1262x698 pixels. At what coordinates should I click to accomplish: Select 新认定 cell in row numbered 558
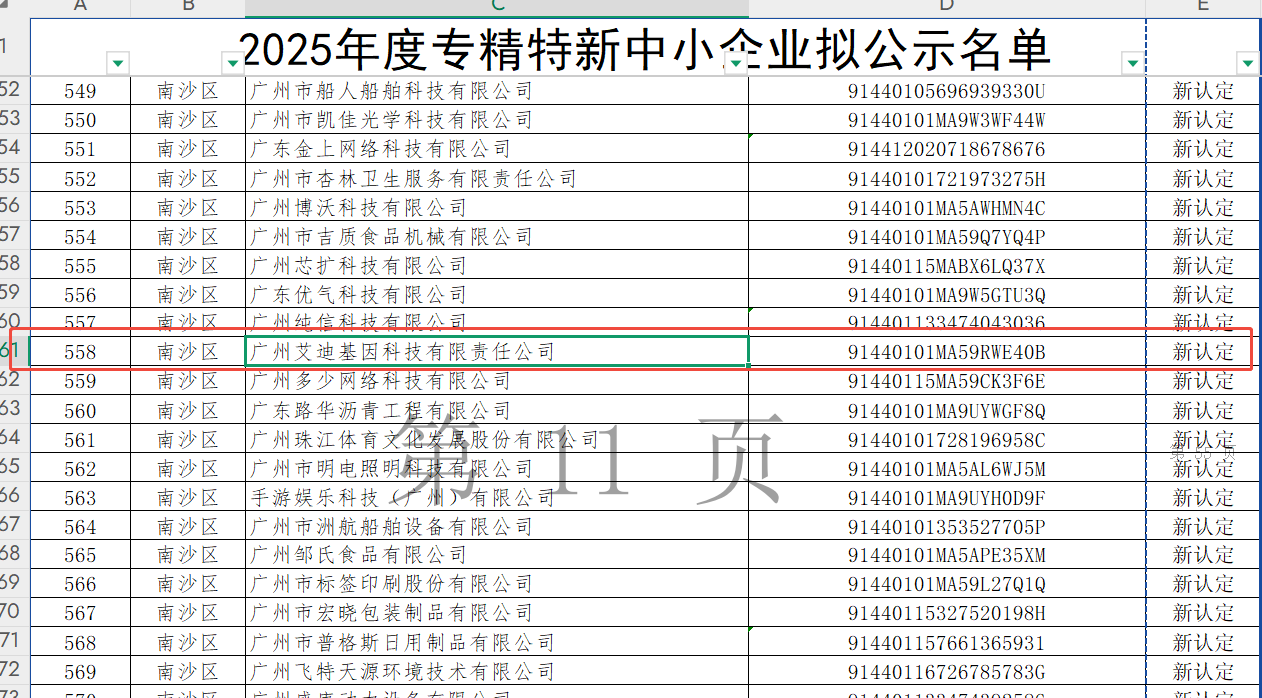[1203, 352]
